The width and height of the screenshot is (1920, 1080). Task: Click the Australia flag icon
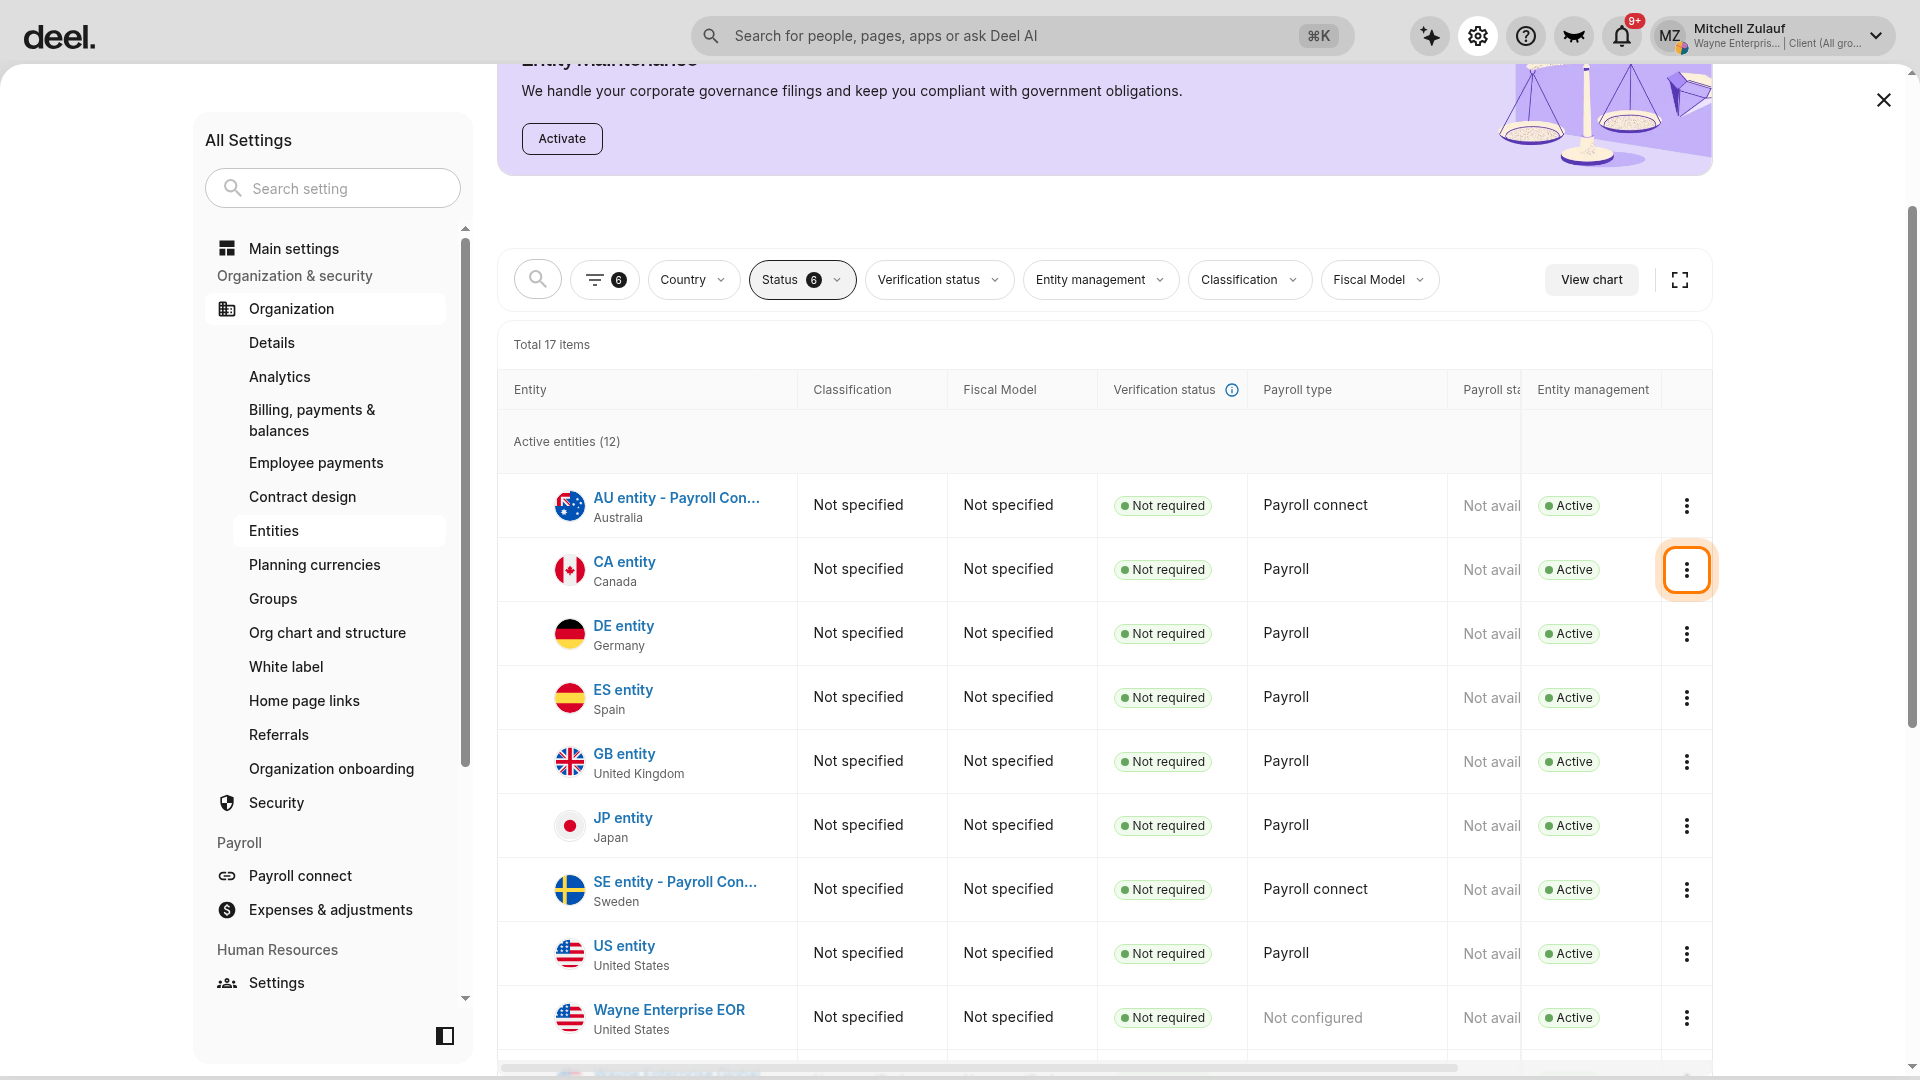coord(570,506)
